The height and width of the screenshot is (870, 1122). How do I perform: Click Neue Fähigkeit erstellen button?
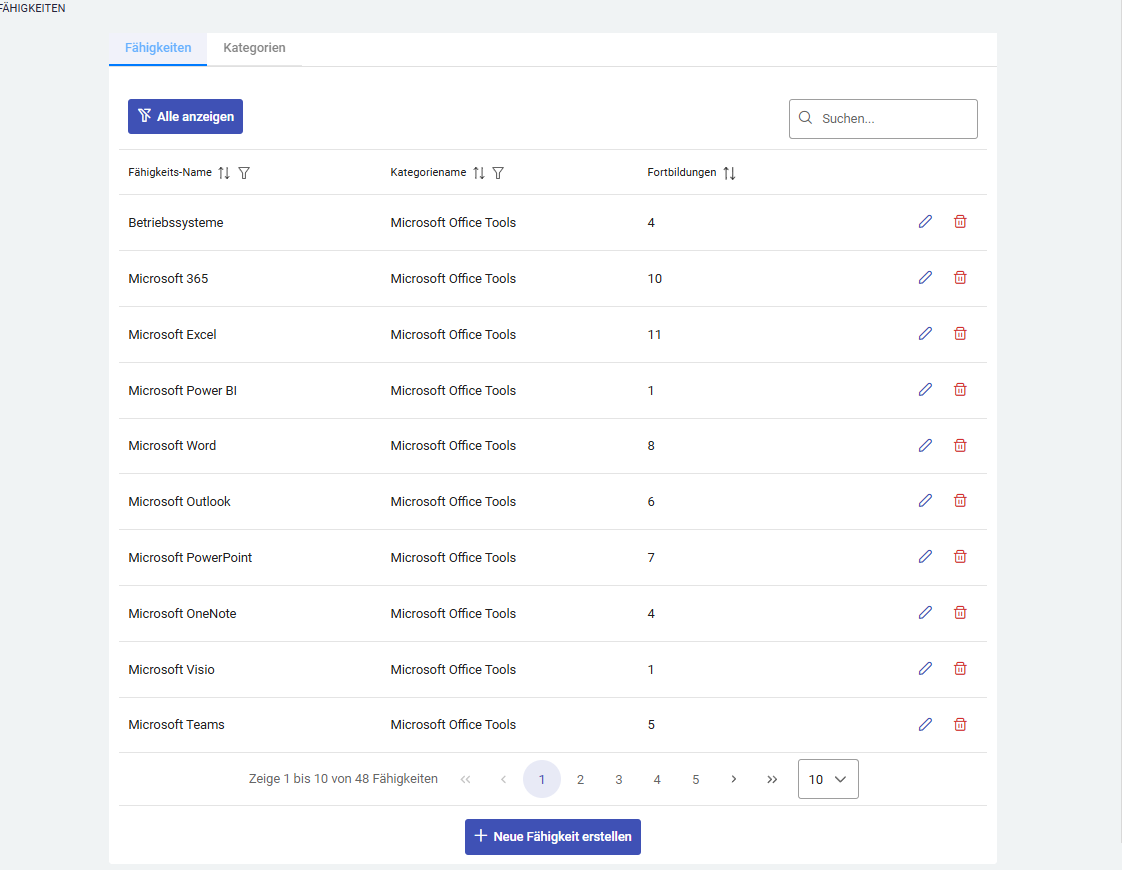pyautogui.click(x=552, y=836)
